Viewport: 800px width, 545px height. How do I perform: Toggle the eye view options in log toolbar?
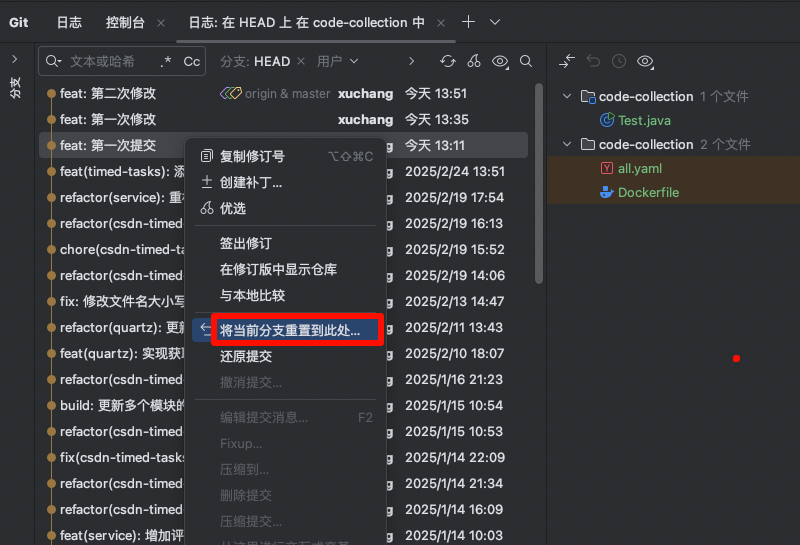click(x=500, y=61)
